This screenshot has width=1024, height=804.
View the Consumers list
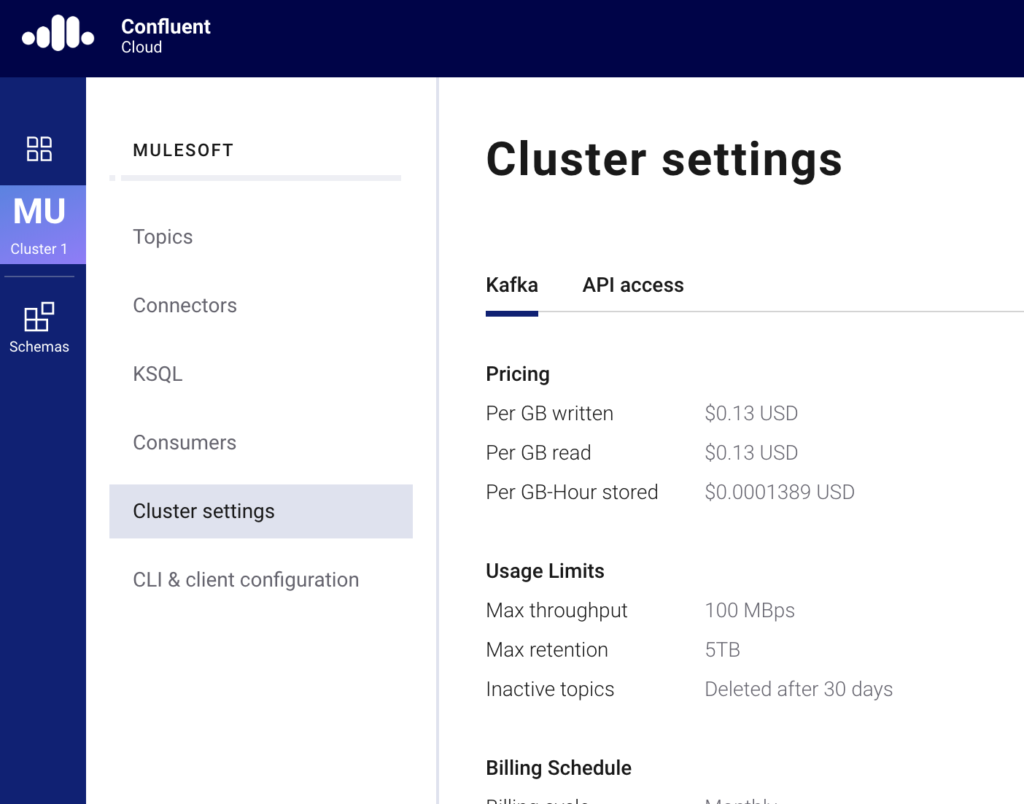184,442
